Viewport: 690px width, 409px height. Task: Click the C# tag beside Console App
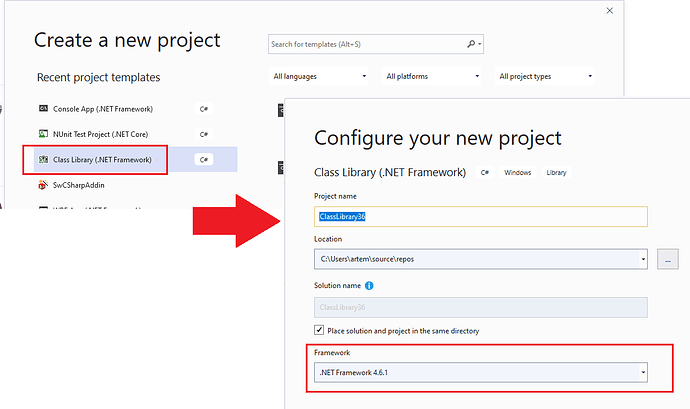(204, 109)
